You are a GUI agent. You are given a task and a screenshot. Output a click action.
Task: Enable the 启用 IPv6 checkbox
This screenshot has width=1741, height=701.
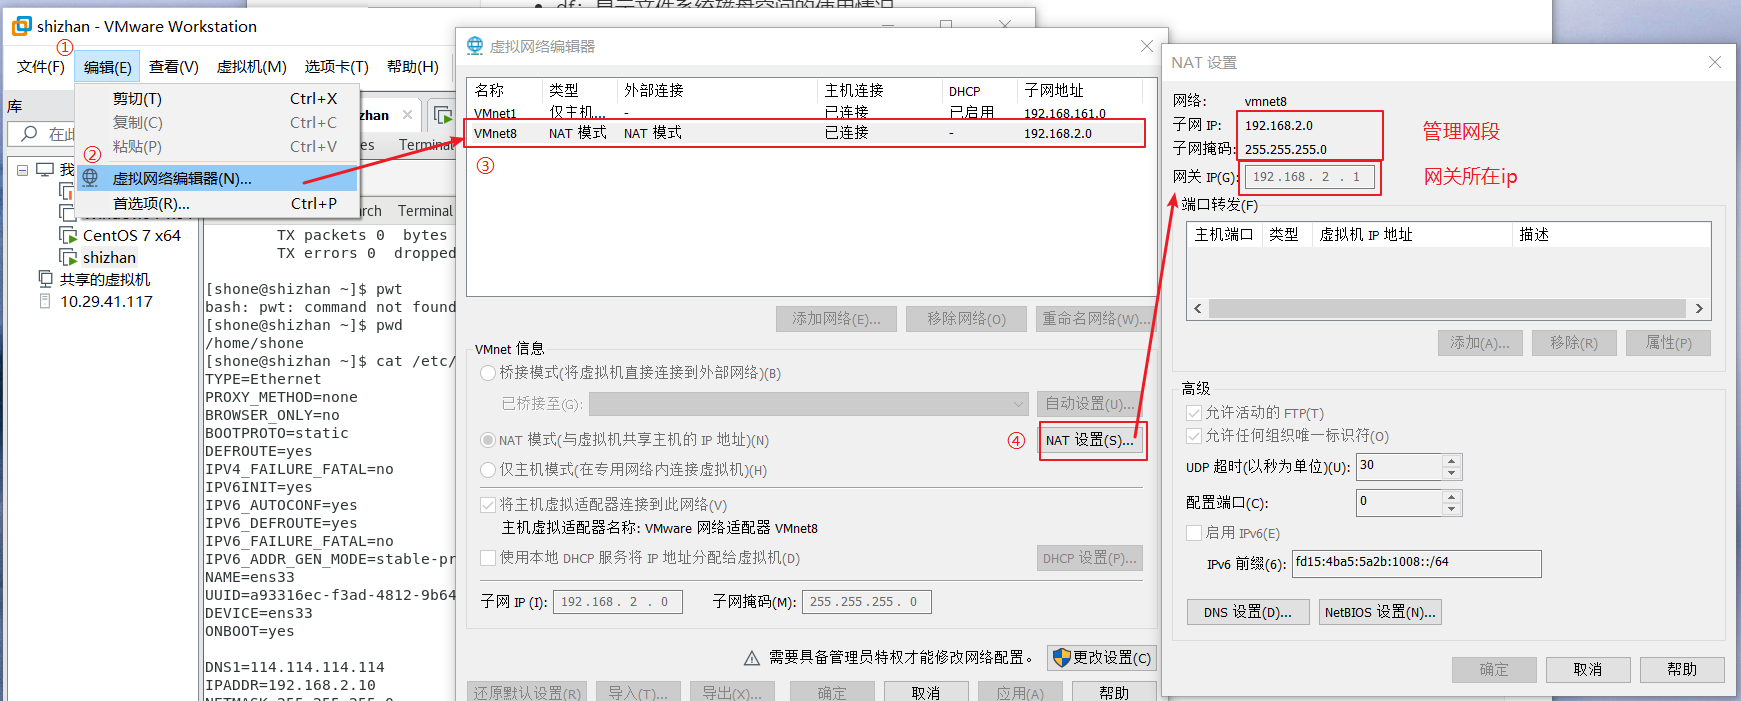point(1193,533)
